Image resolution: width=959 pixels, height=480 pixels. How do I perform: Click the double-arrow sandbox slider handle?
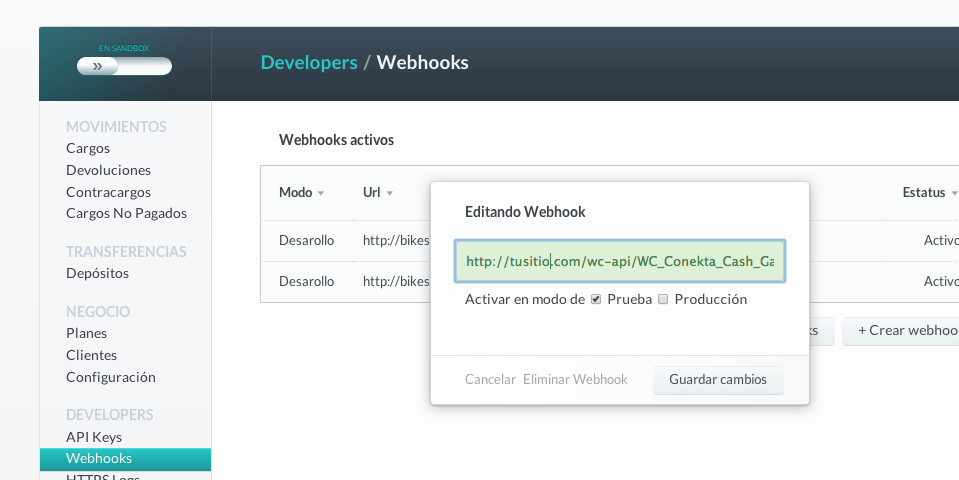pos(98,66)
